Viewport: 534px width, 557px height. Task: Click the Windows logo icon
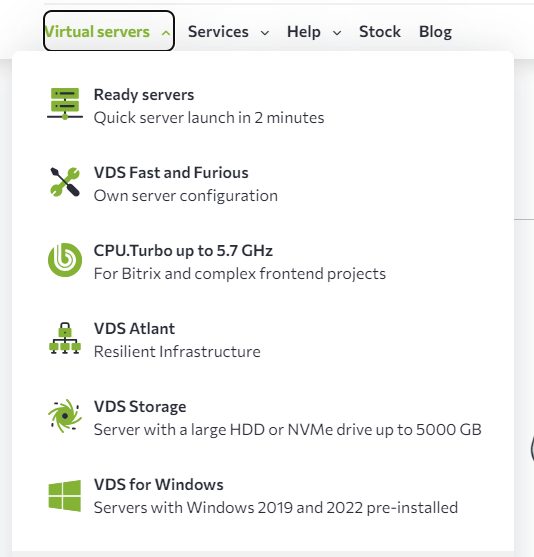tap(65, 496)
